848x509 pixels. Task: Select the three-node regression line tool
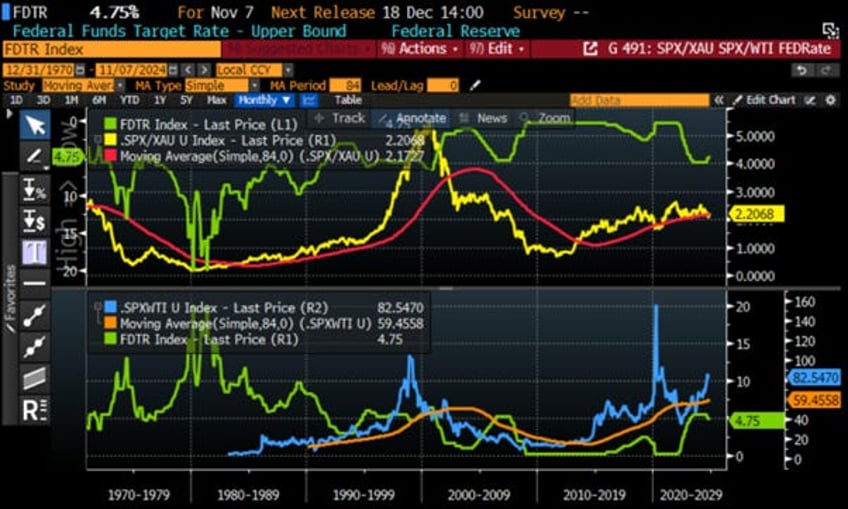click(35, 347)
